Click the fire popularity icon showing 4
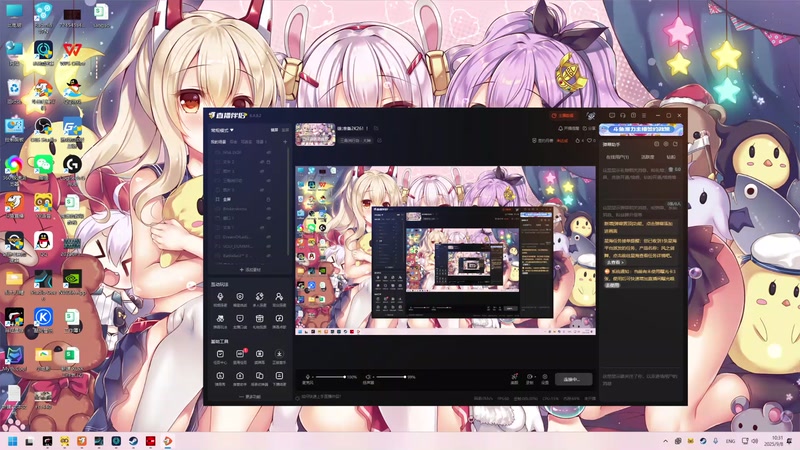Image resolution: width=800 pixels, height=450 pixels. [x=578, y=140]
